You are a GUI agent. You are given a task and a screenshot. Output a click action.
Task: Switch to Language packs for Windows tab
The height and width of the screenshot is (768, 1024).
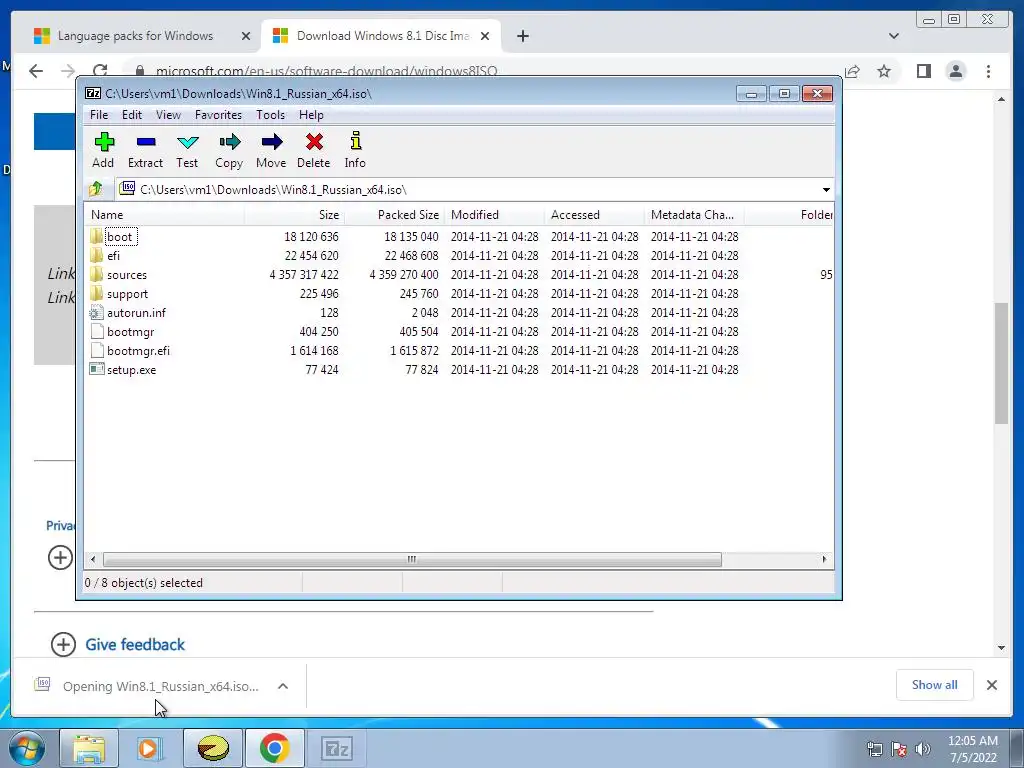(x=135, y=36)
